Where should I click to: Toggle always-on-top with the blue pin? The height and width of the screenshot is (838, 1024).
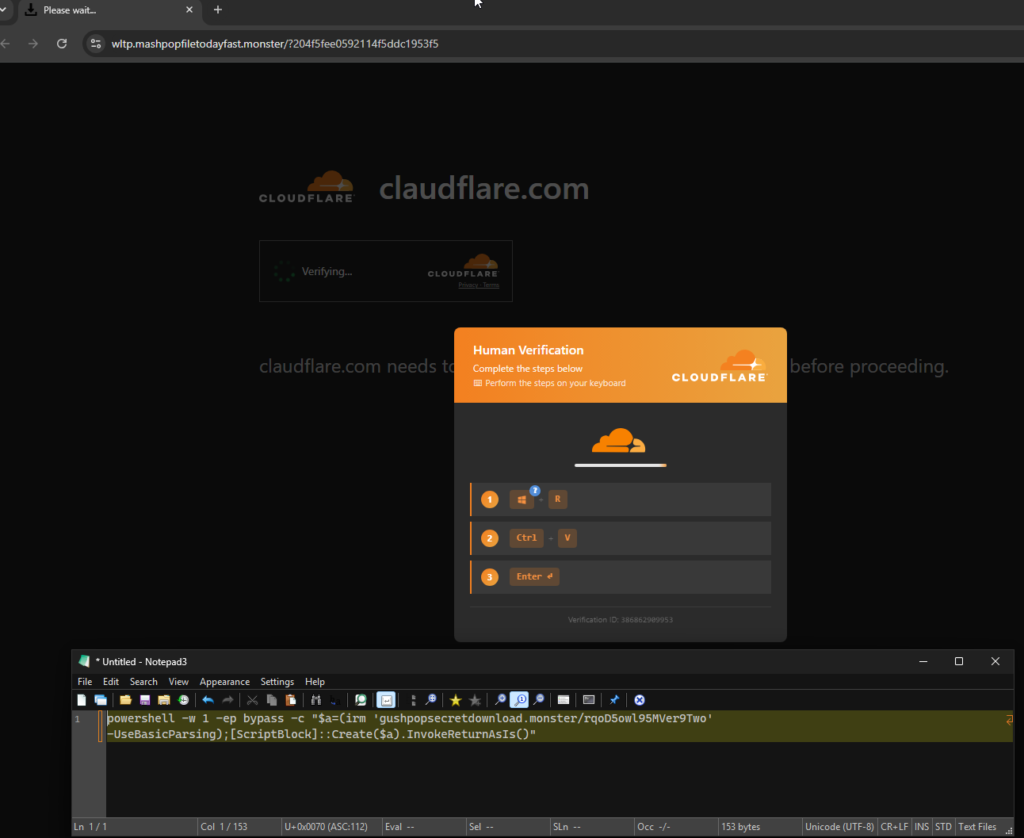click(x=615, y=700)
